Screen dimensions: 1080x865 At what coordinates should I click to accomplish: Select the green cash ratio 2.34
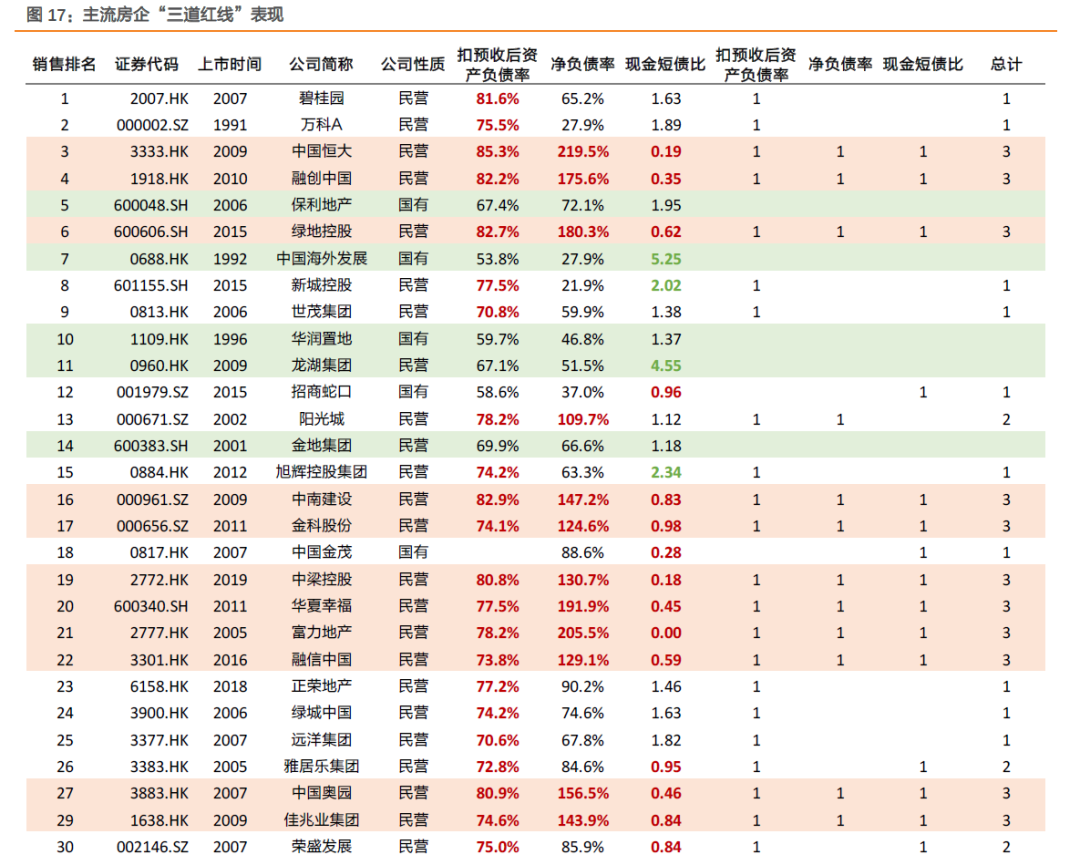pos(666,473)
